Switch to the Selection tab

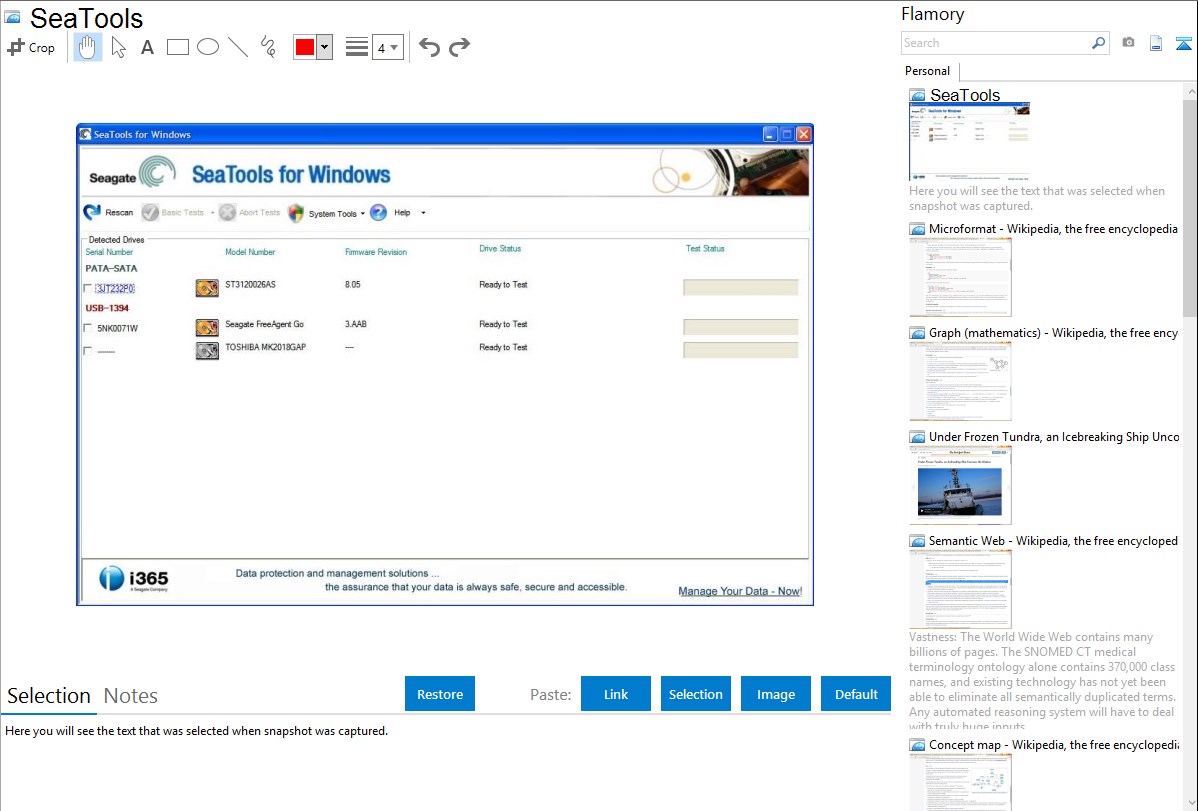(x=49, y=696)
